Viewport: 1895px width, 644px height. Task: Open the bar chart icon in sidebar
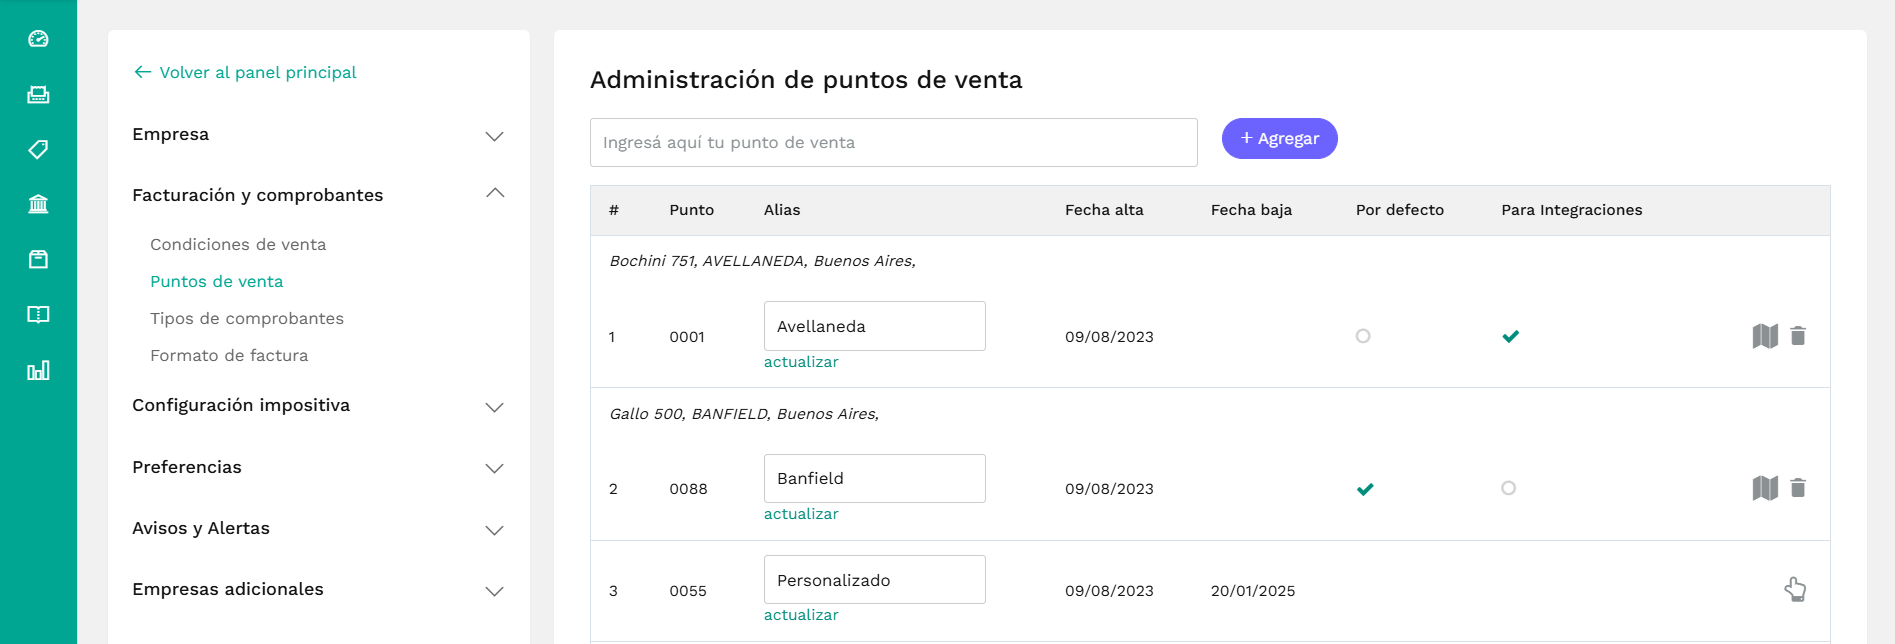(x=38, y=371)
